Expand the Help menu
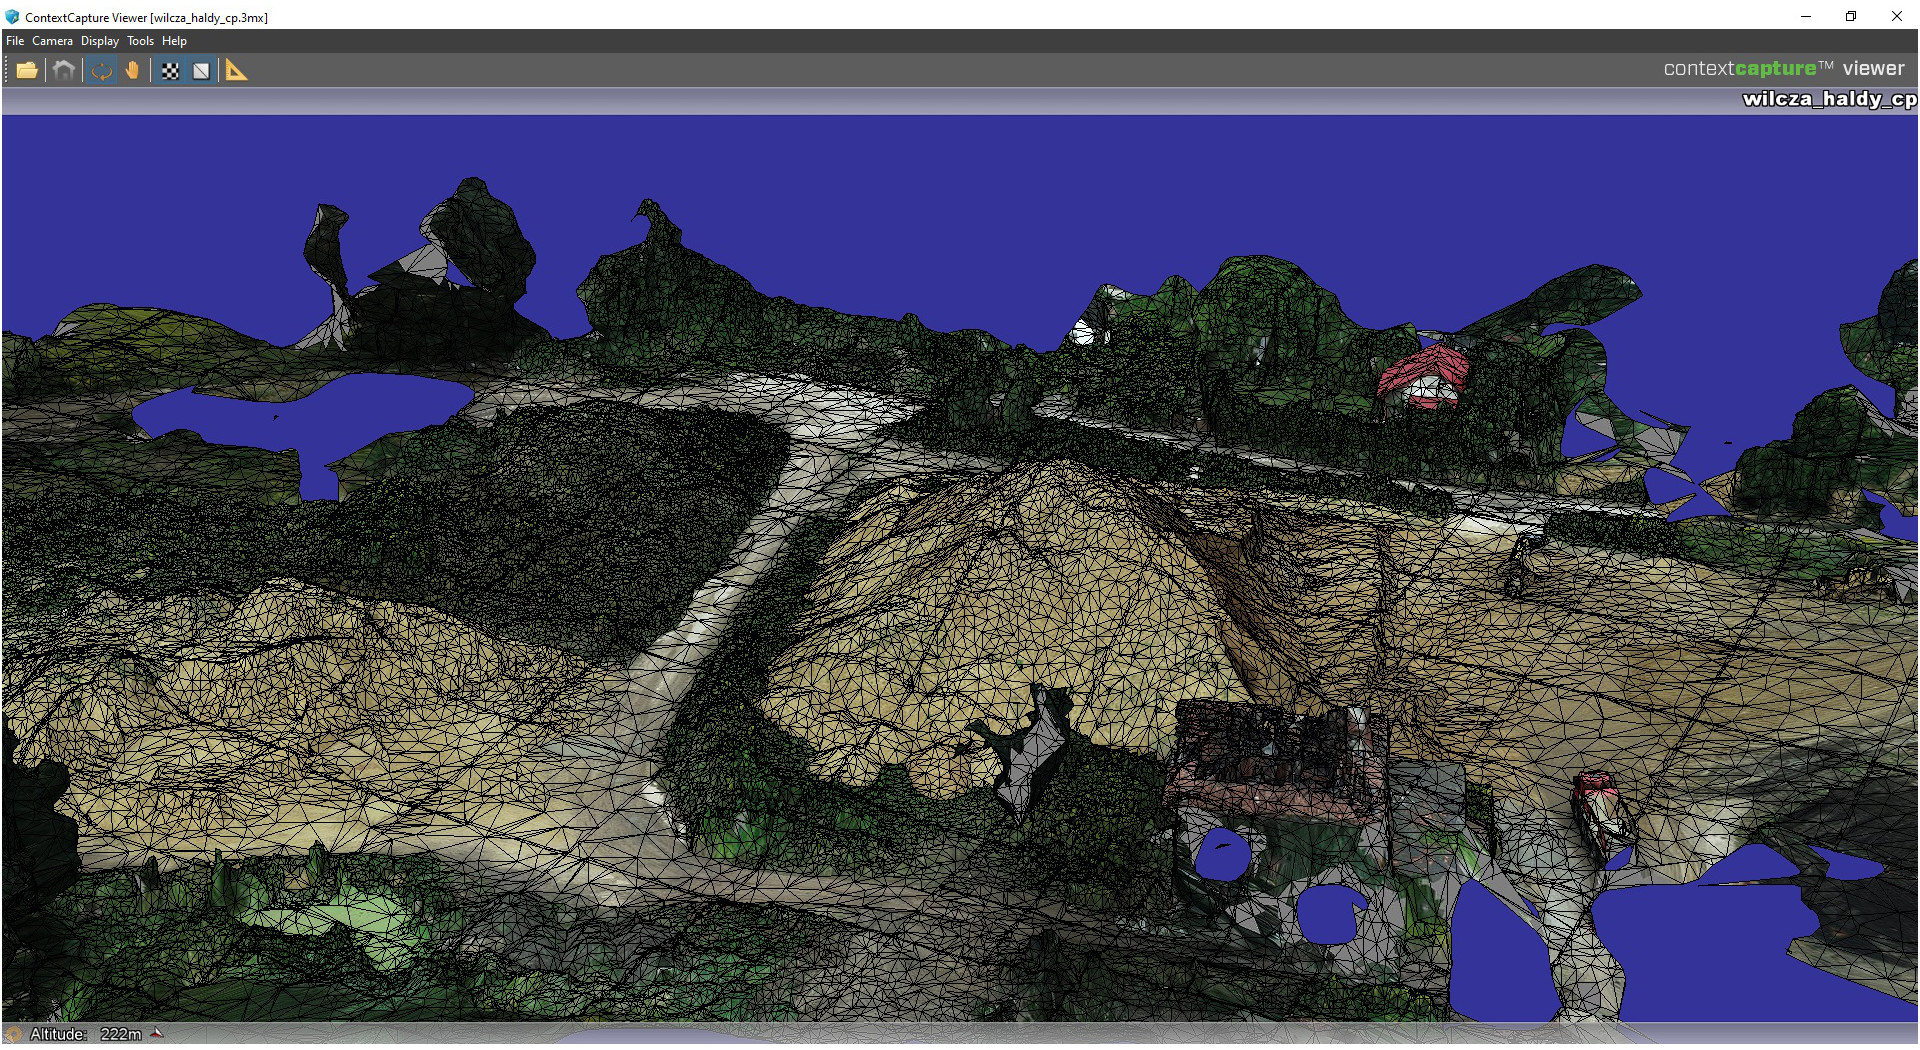Viewport: 1920px width, 1050px height. coord(174,41)
